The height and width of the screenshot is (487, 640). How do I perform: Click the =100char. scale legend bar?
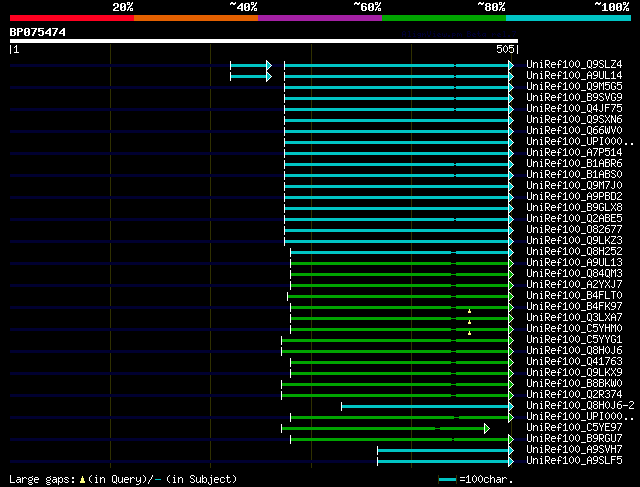click(448, 480)
